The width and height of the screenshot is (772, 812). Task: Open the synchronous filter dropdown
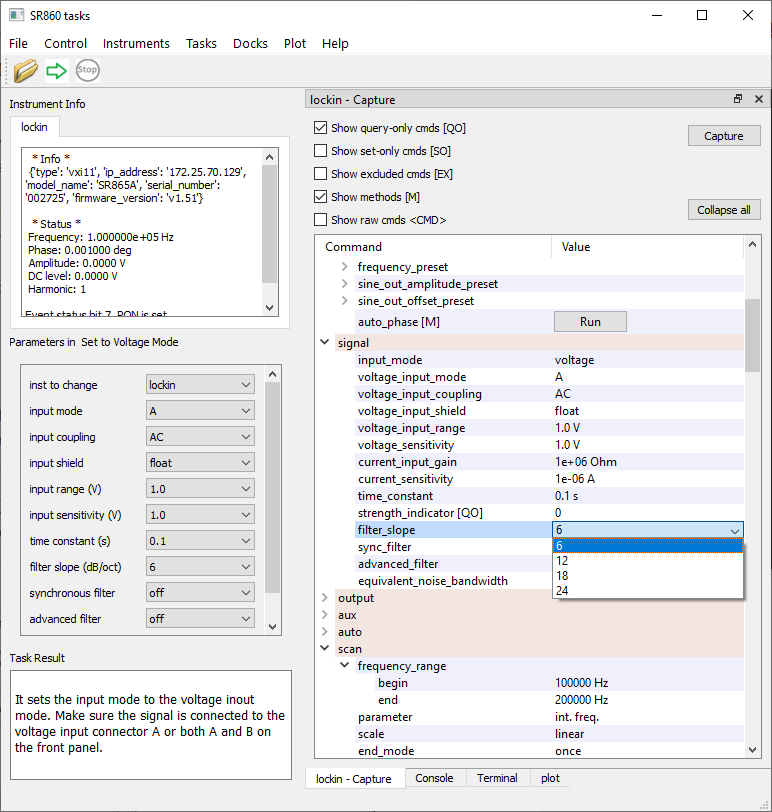(x=200, y=592)
